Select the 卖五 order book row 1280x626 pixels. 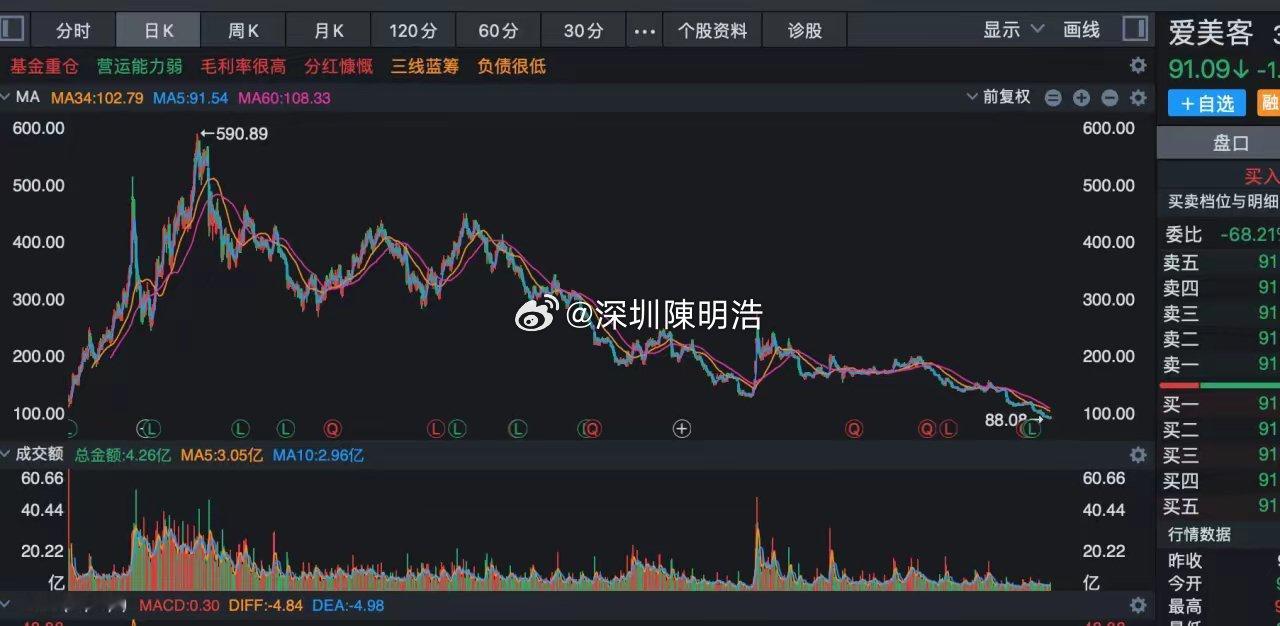1219,263
